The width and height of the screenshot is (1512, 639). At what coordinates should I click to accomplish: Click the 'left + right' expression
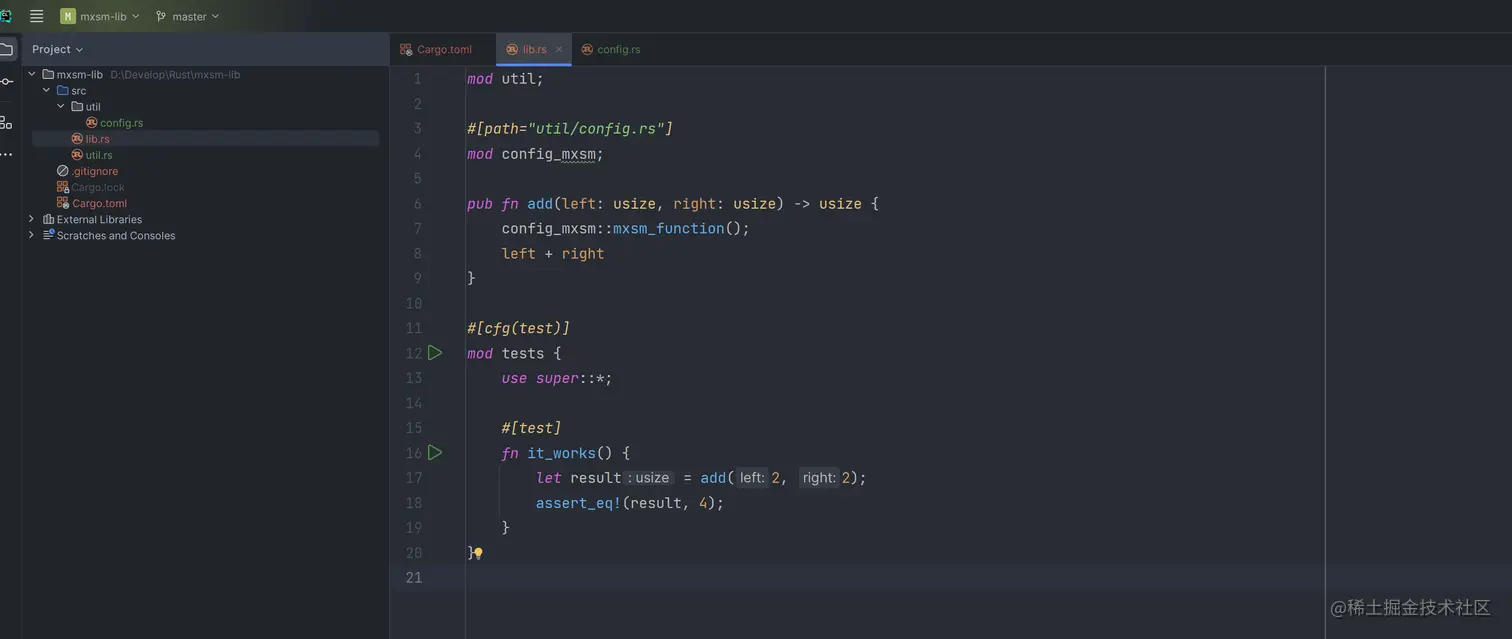(x=553, y=254)
